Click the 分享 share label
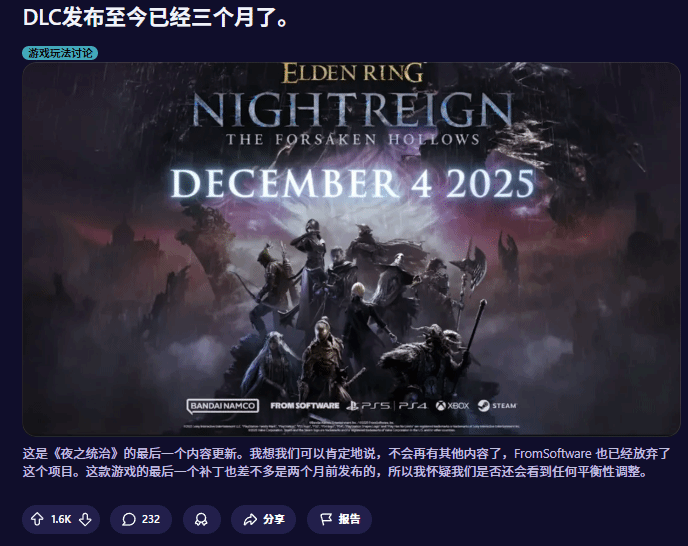 tap(274, 519)
